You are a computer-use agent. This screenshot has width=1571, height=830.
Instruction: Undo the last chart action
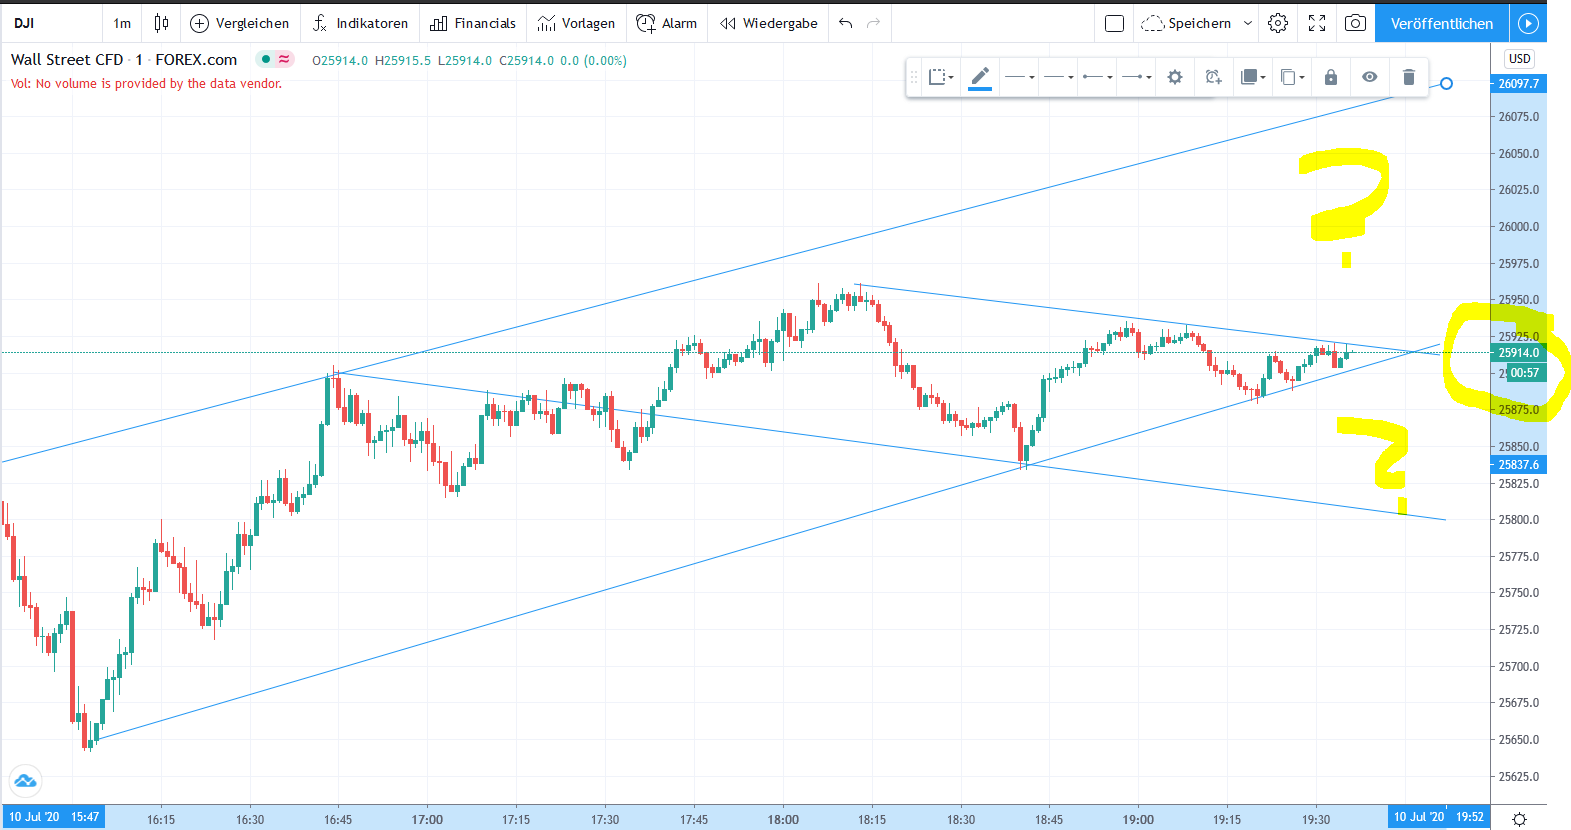pos(846,23)
